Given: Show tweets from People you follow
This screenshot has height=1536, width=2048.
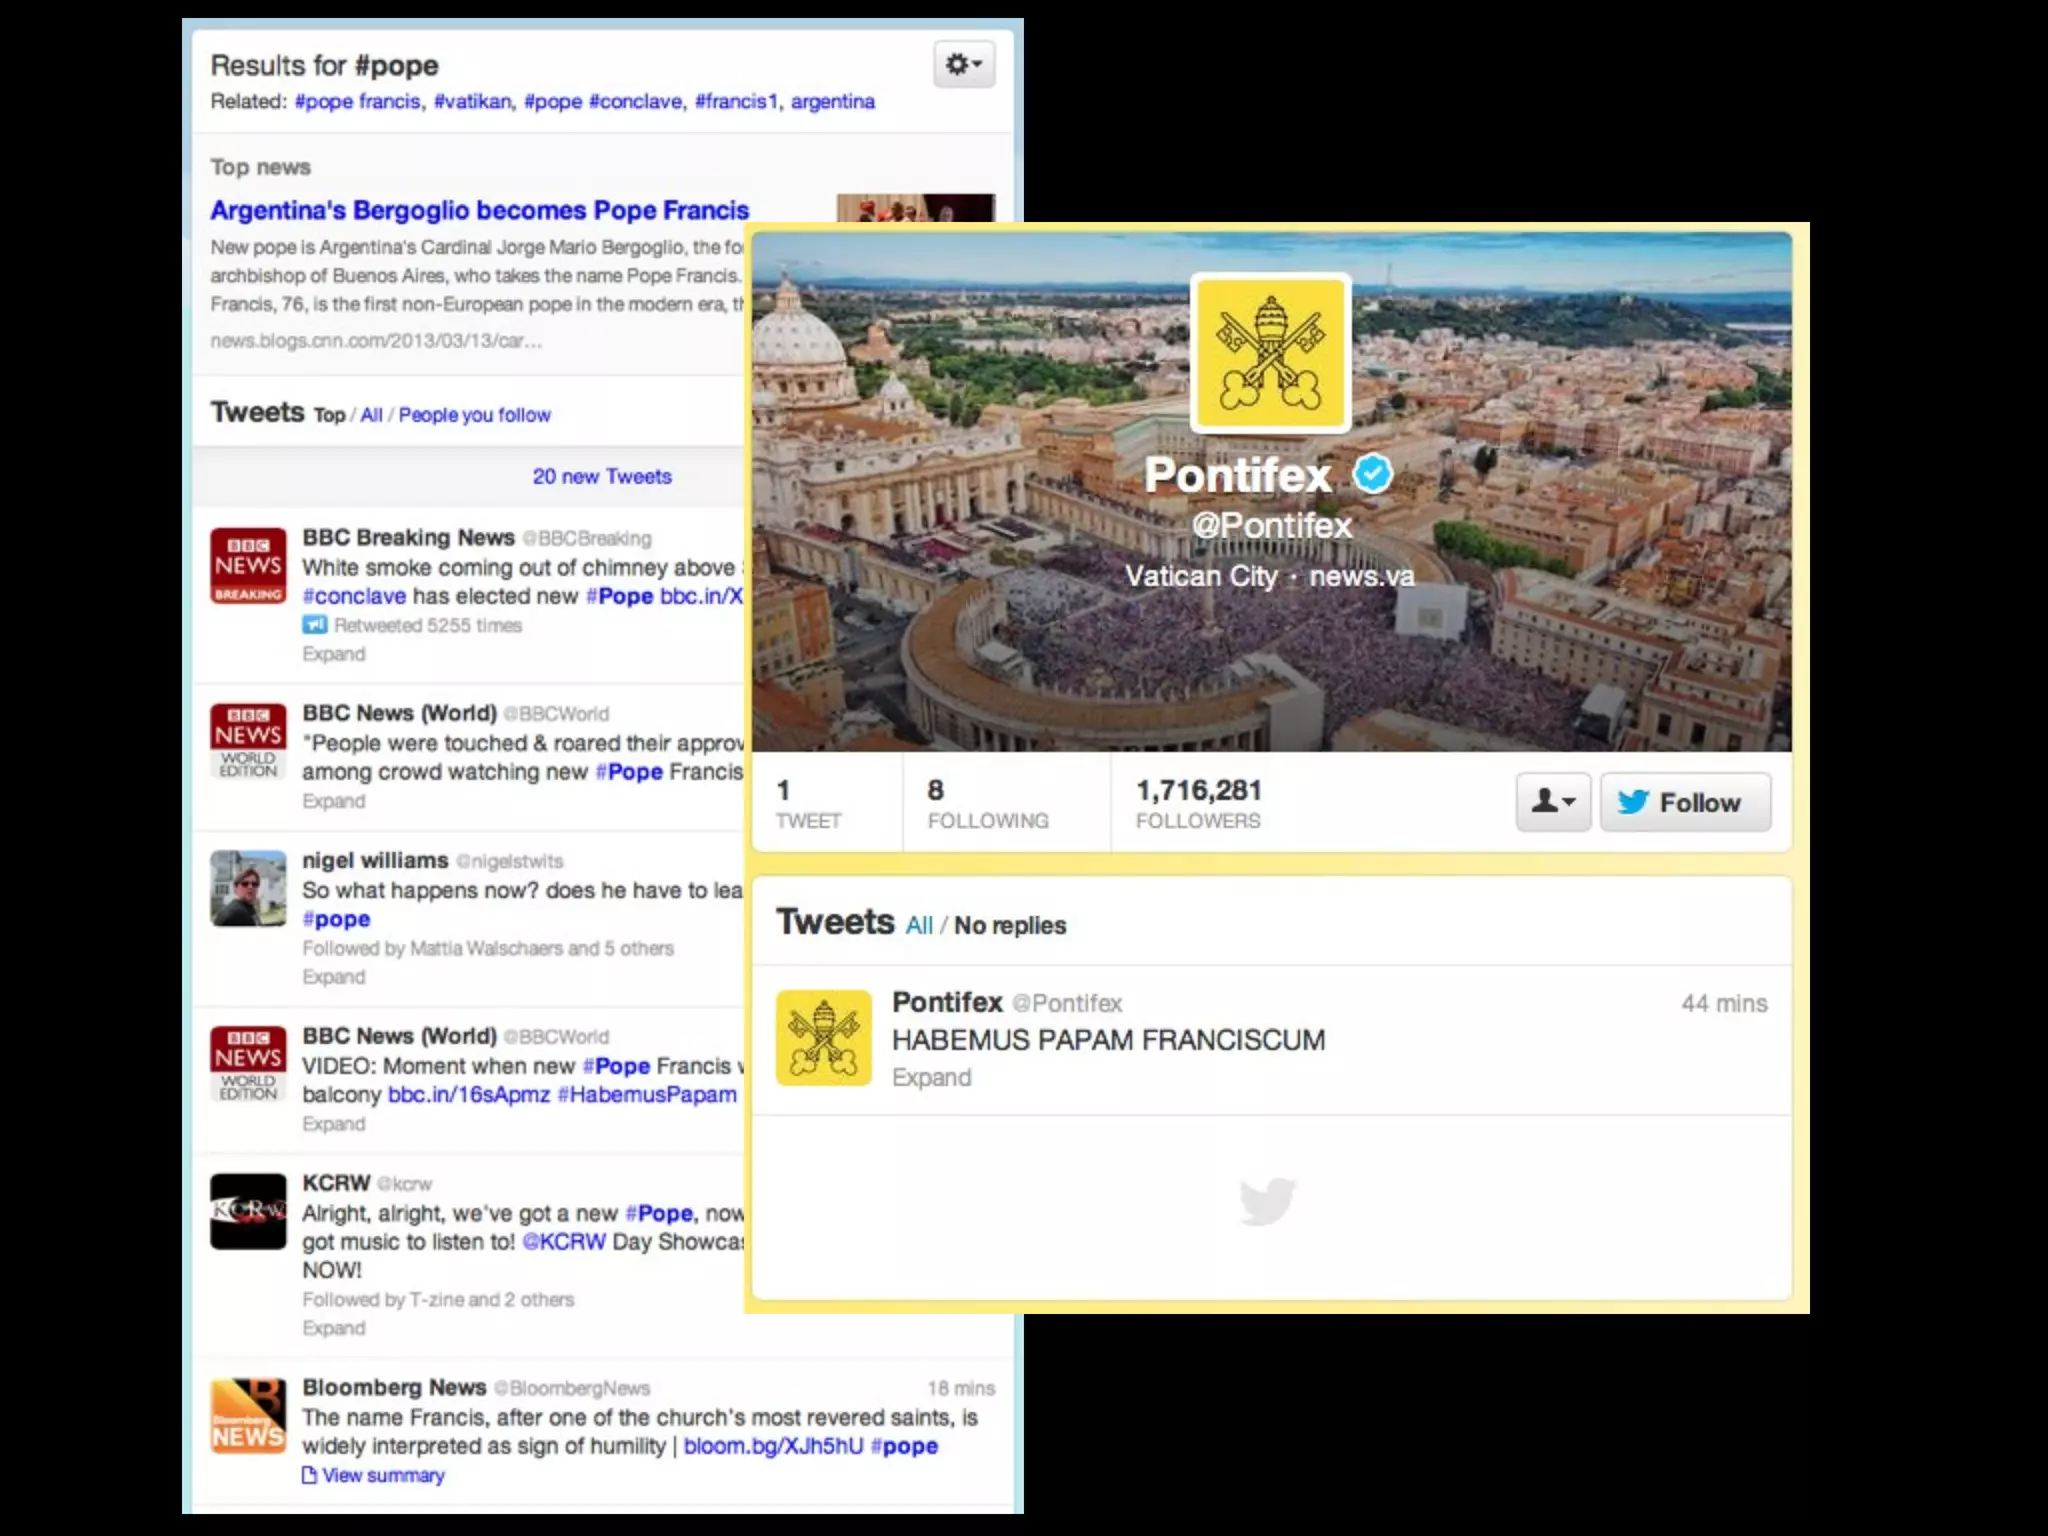Looking at the screenshot, I should click(x=474, y=415).
